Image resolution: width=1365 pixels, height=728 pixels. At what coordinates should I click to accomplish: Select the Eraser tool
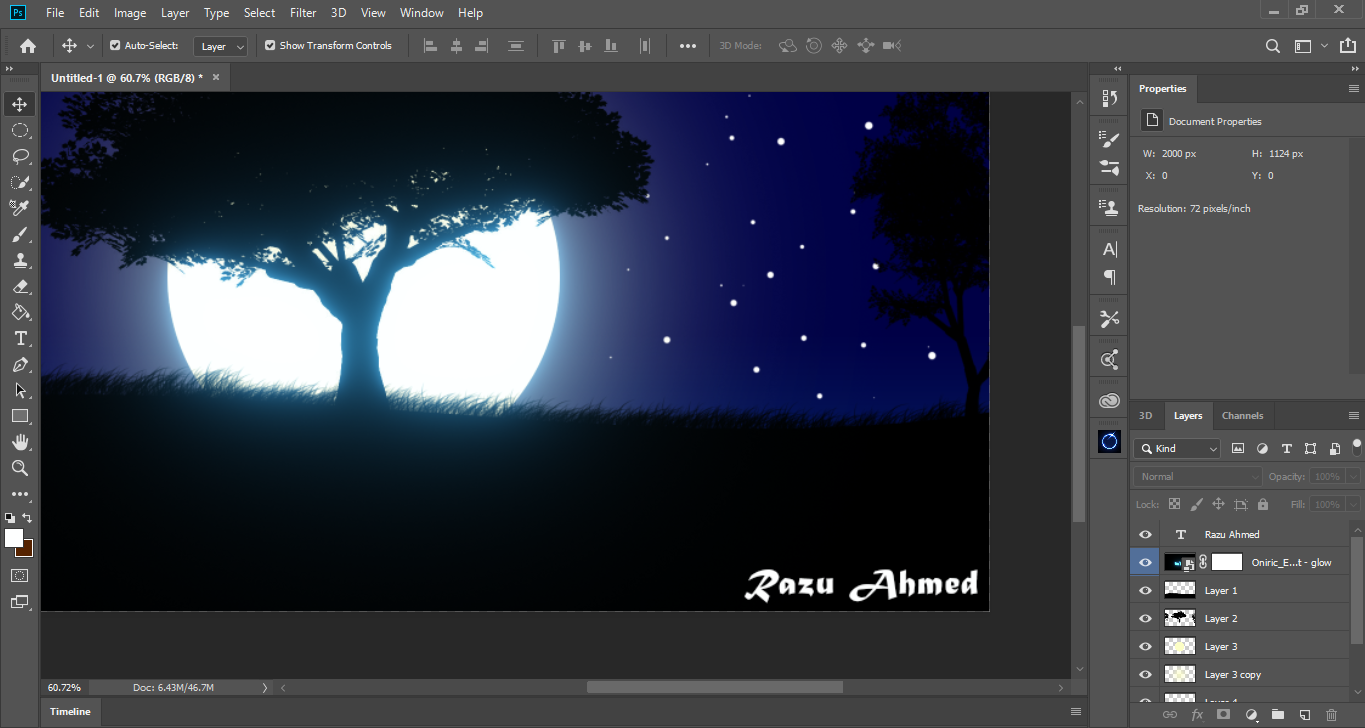[19, 286]
